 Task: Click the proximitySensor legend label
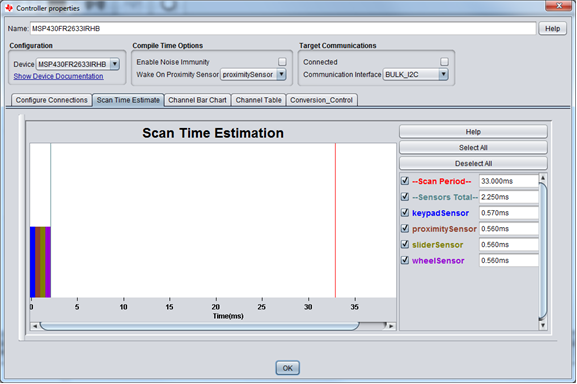[444, 229]
